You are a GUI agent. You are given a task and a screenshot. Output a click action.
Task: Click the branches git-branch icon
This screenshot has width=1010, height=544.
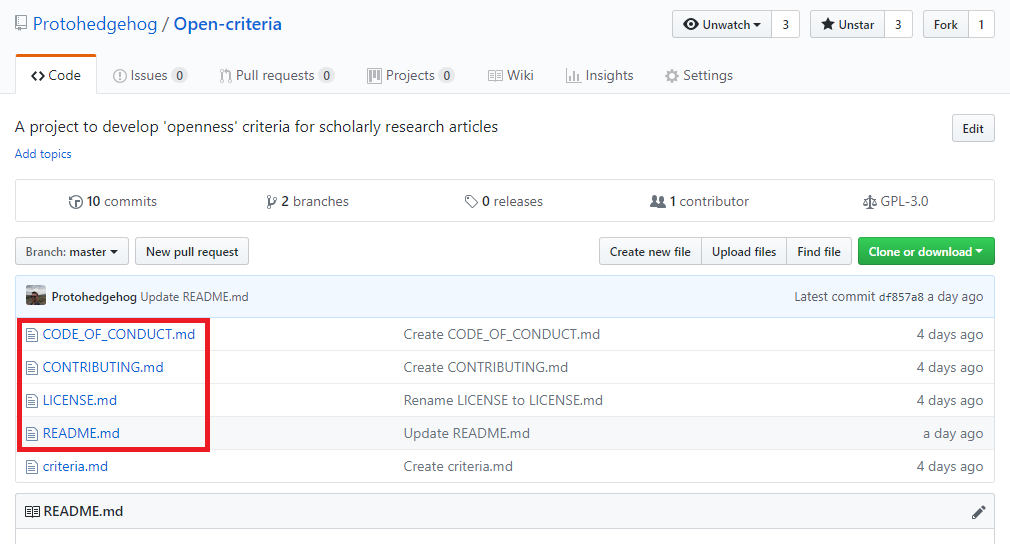pyautogui.click(x=271, y=202)
